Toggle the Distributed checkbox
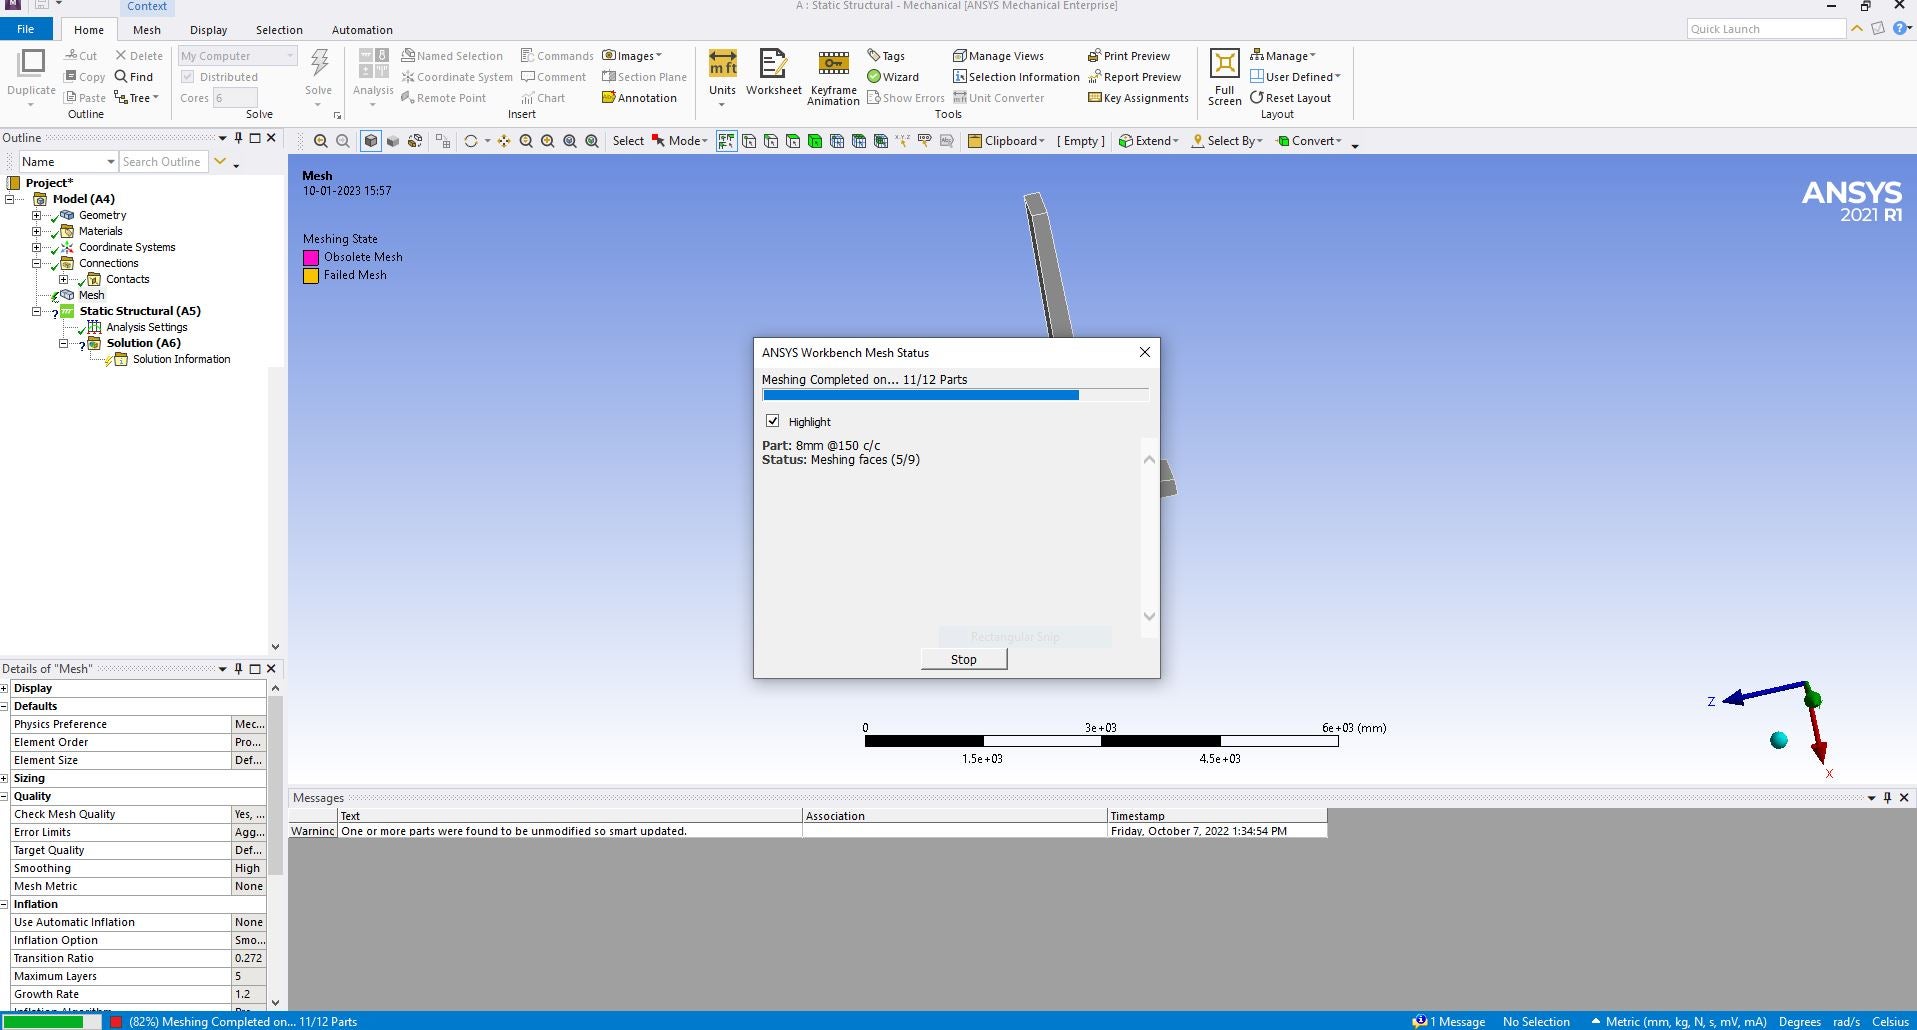 (x=187, y=77)
